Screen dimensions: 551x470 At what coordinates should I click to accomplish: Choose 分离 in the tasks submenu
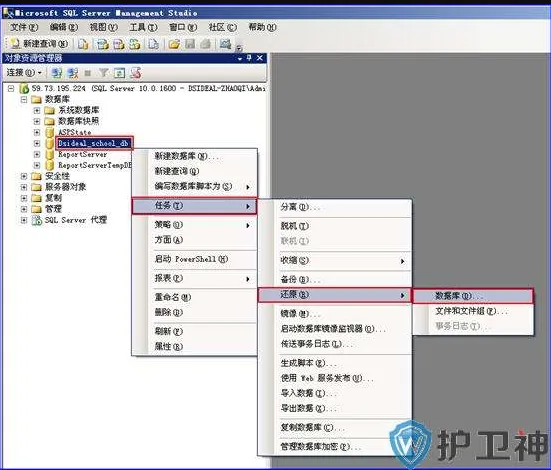(x=335, y=207)
